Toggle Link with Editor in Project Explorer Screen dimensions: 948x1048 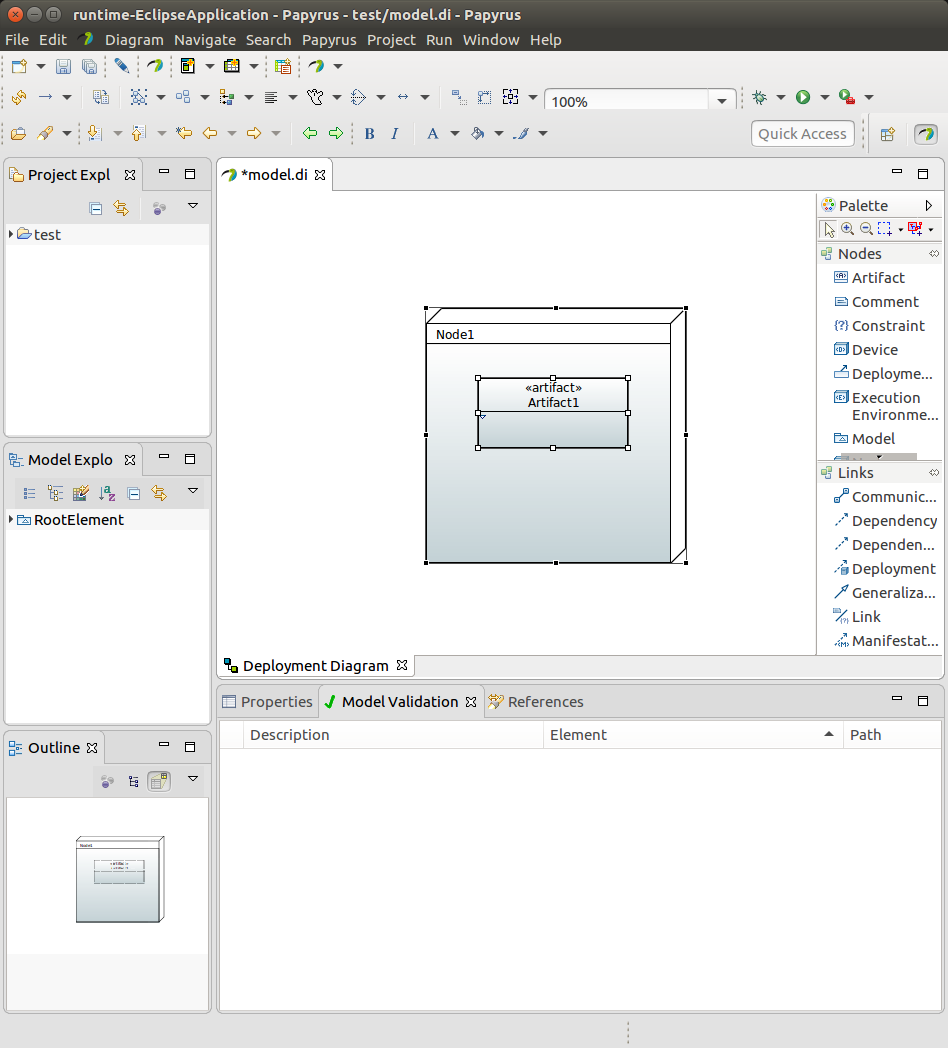coord(121,209)
